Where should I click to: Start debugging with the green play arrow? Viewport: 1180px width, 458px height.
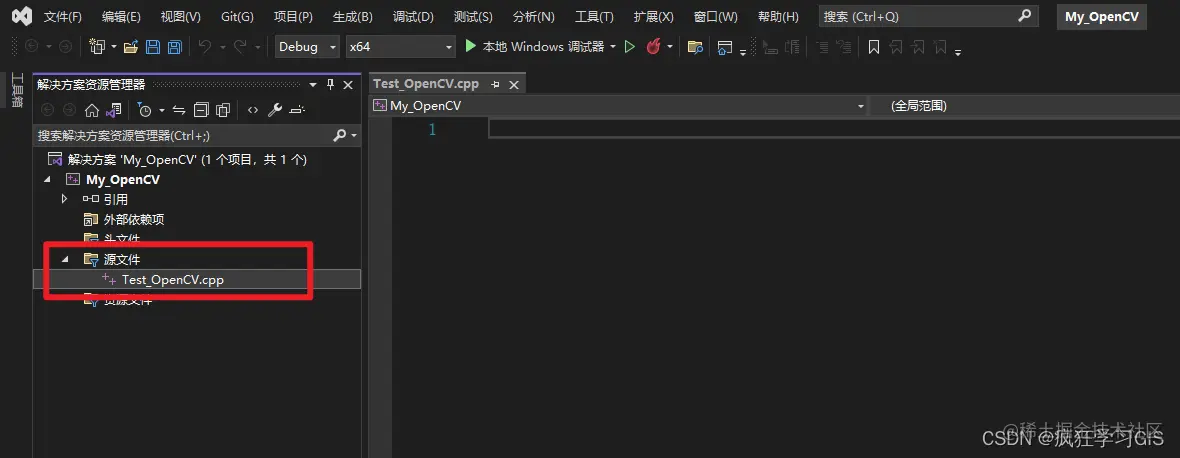point(470,47)
